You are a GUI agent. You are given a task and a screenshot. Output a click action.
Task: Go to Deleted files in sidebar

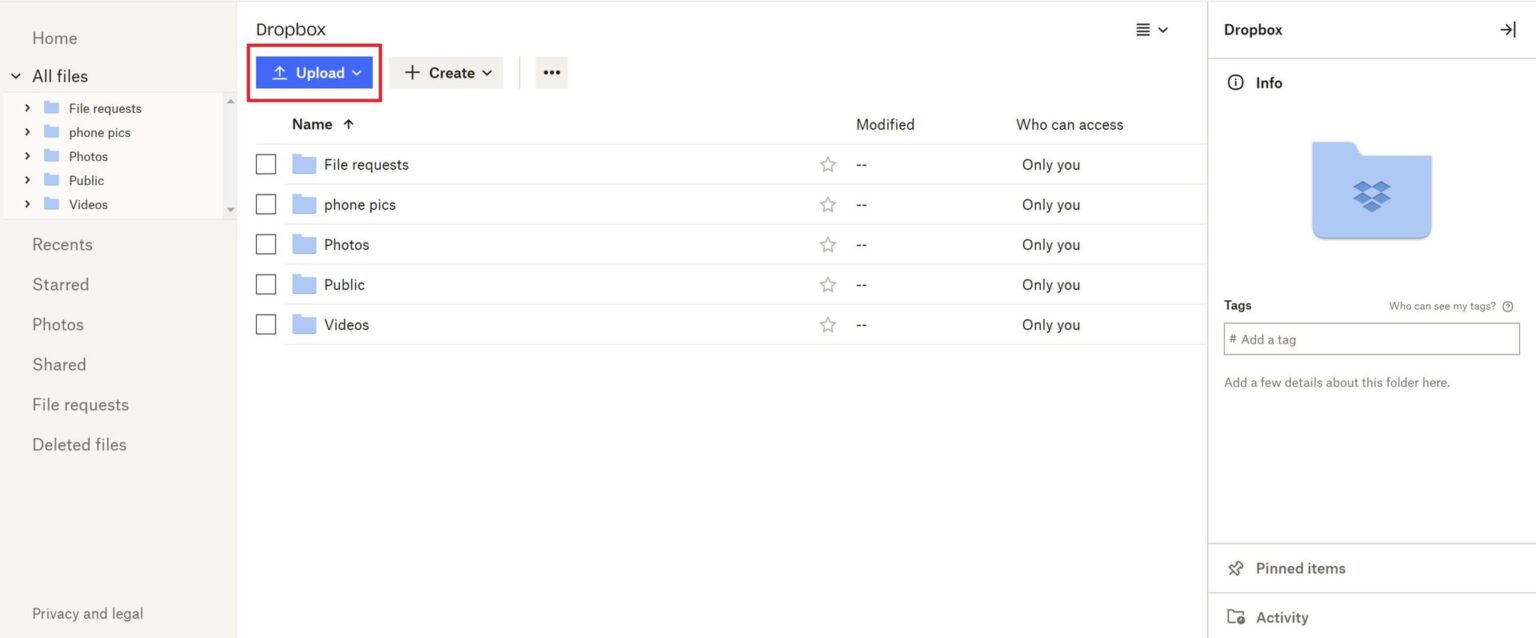(x=79, y=445)
